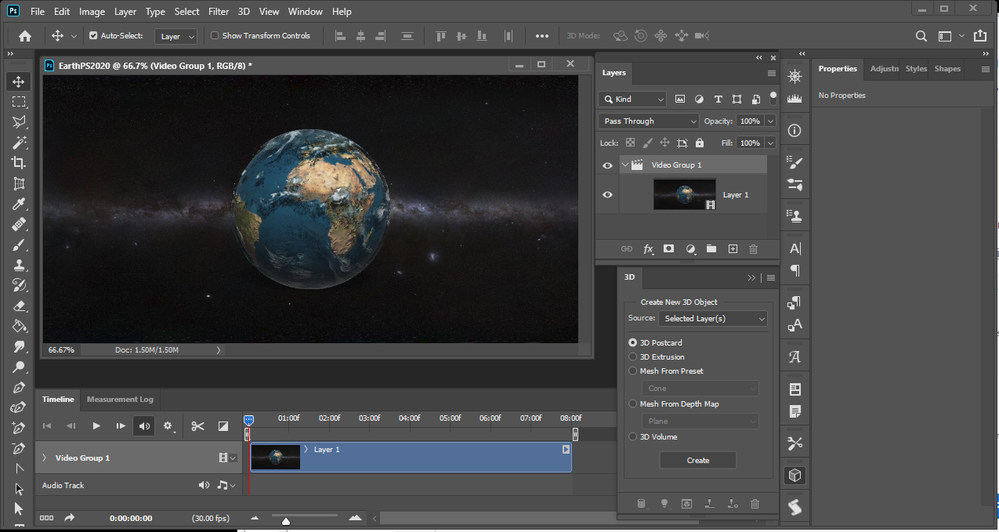Select the Move tool in the toolbar
Screen dimensions: 999x532
pos(19,81)
